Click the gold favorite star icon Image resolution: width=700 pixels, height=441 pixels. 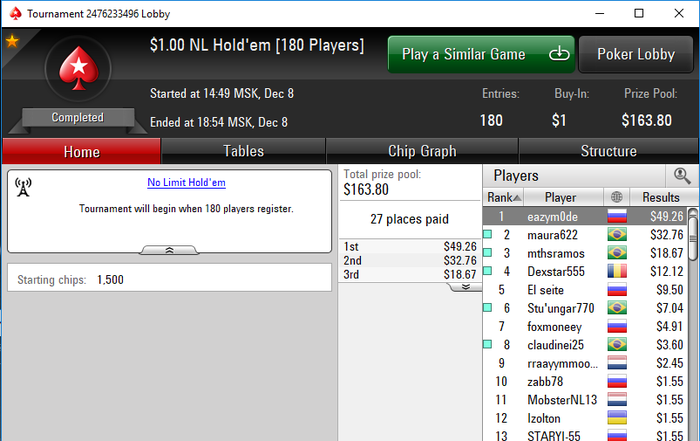12,41
